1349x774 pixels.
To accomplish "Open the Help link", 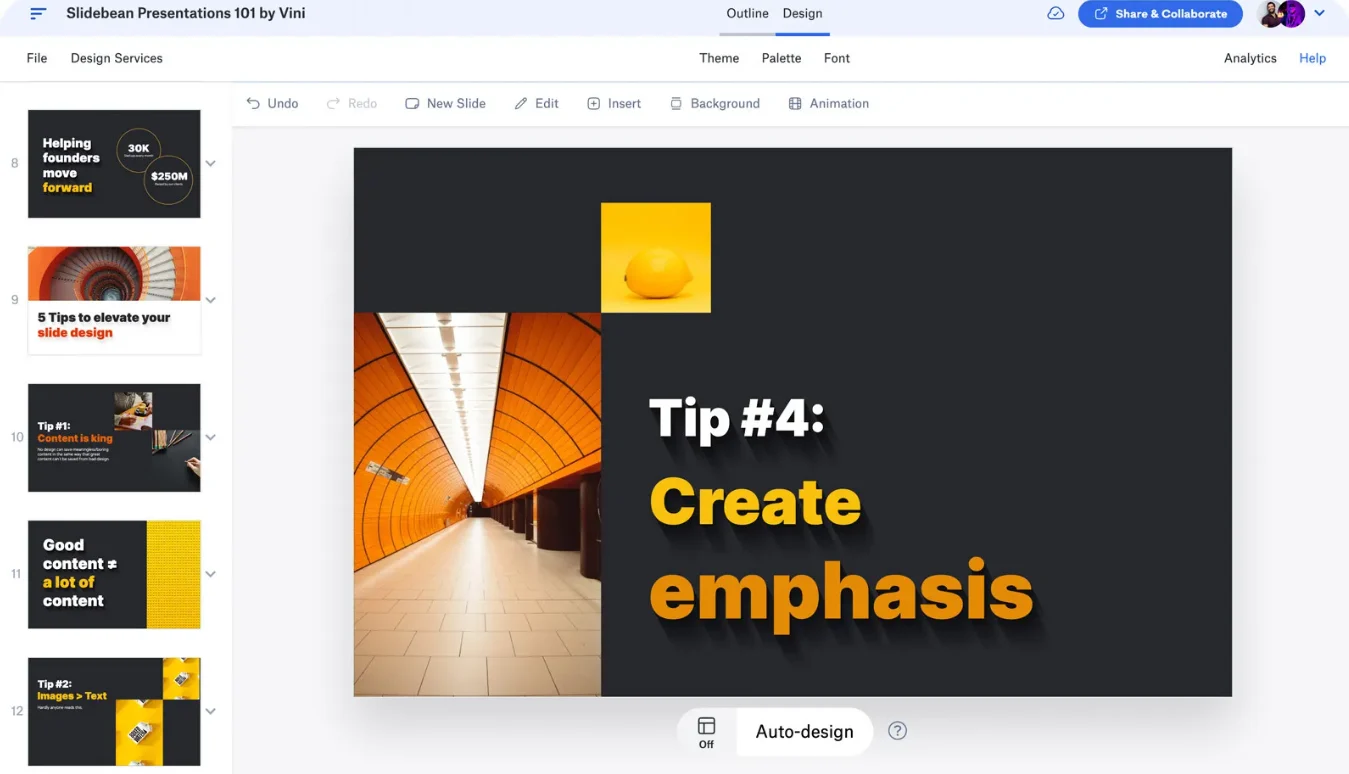I will tap(1312, 58).
